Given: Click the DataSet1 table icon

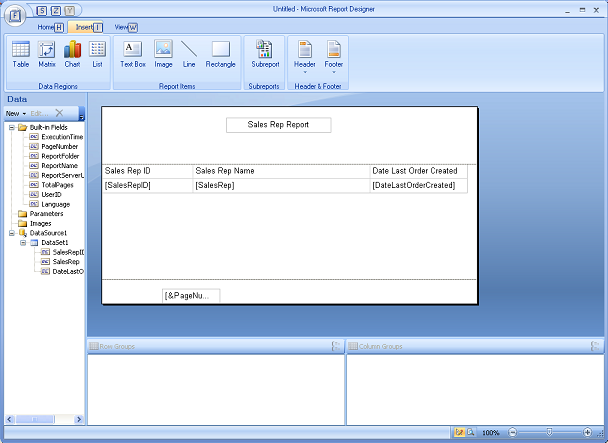Looking at the screenshot, I should pos(34,242).
